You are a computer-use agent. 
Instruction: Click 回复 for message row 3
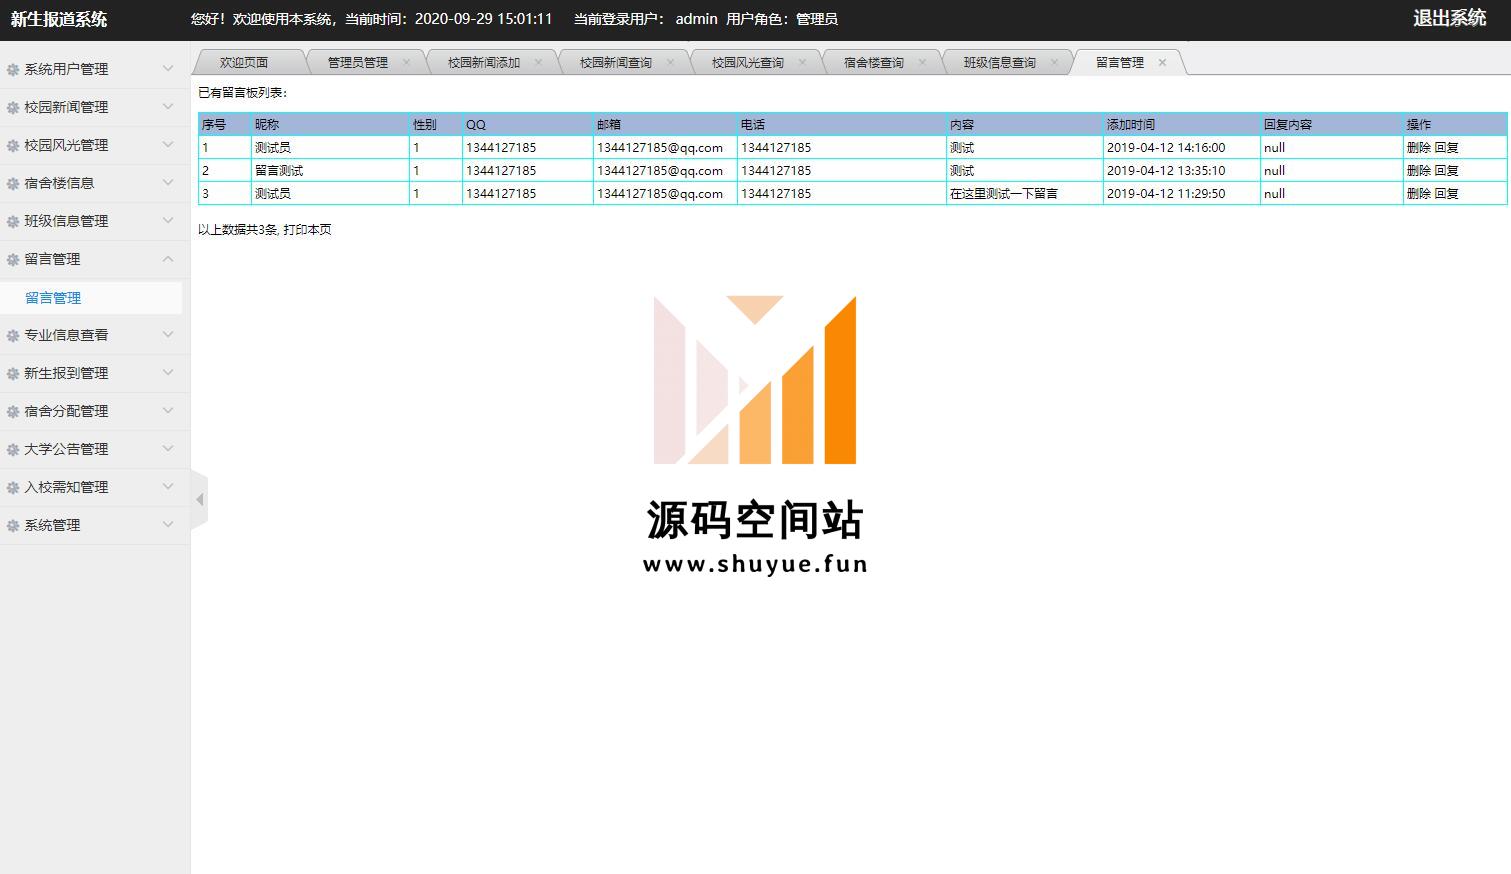(x=1446, y=193)
